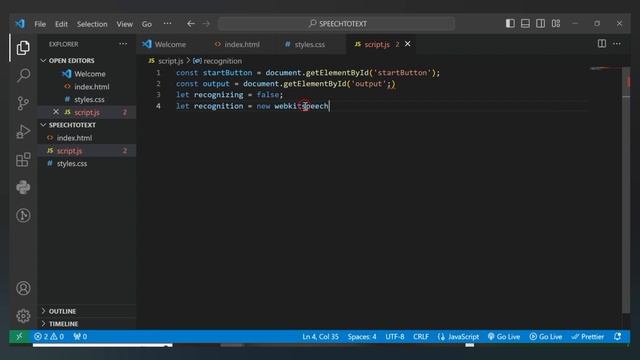Click the SPEECHTOTEXT command center search box

point(336,24)
